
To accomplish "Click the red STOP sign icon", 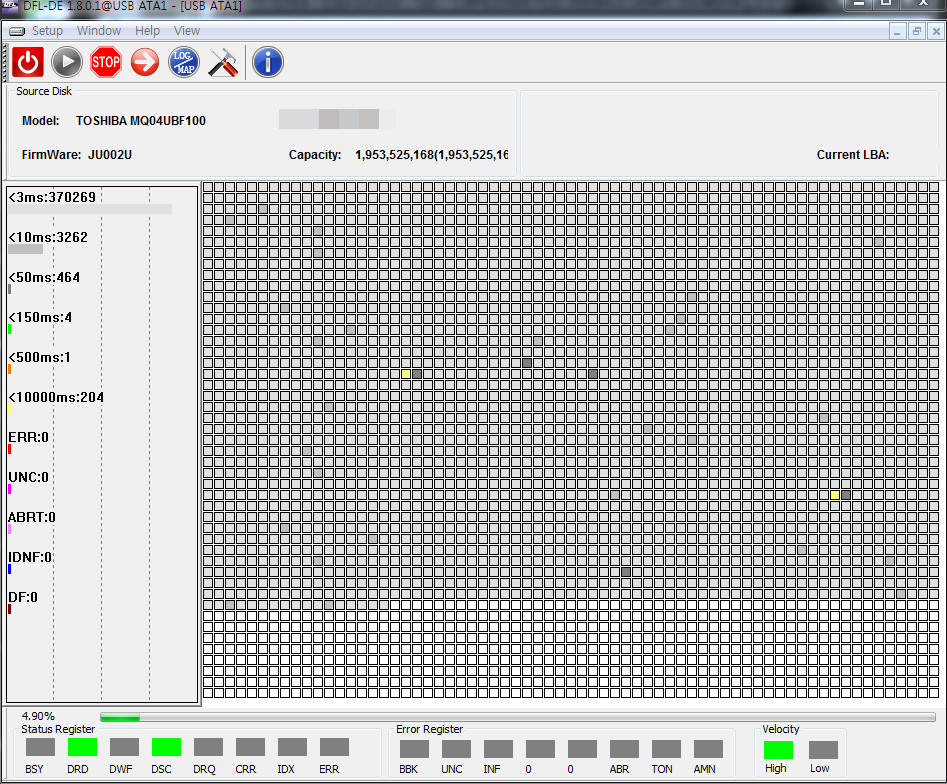I will pos(106,62).
